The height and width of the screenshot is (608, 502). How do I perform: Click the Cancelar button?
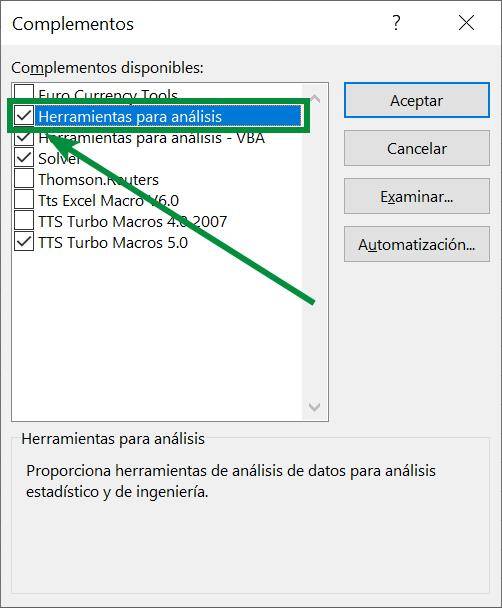[417, 148]
